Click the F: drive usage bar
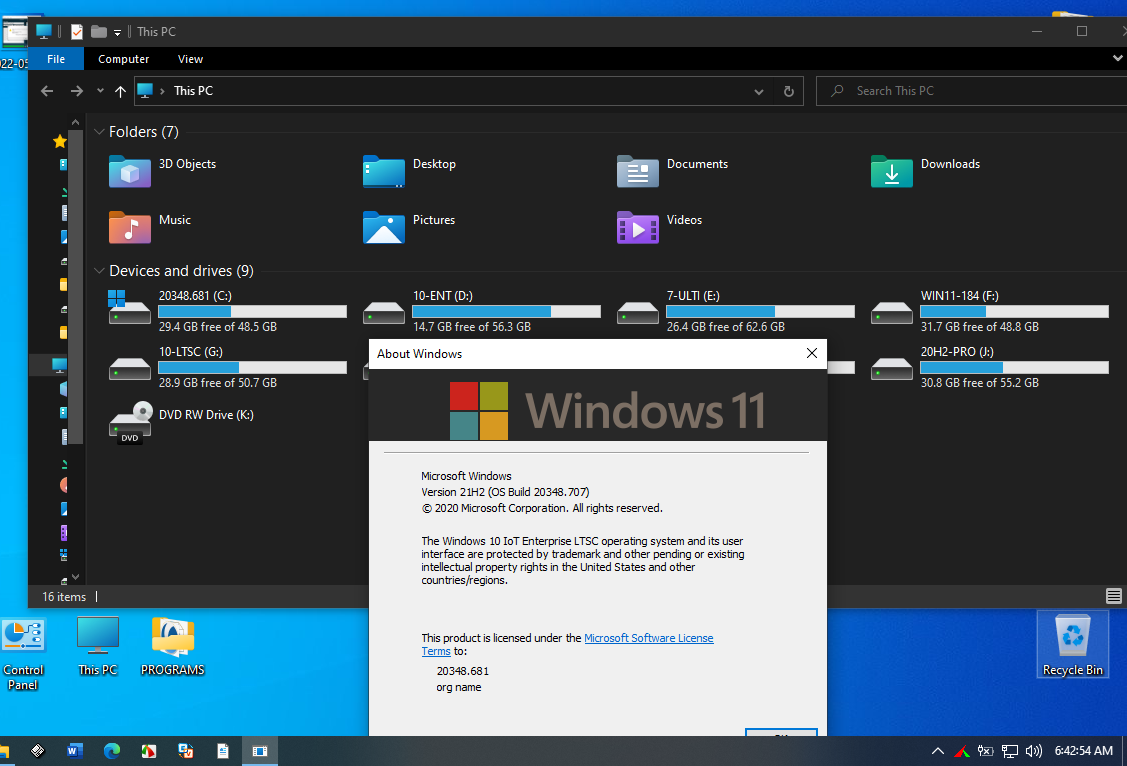The width and height of the screenshot is (1127, 766). point(1014,311)
